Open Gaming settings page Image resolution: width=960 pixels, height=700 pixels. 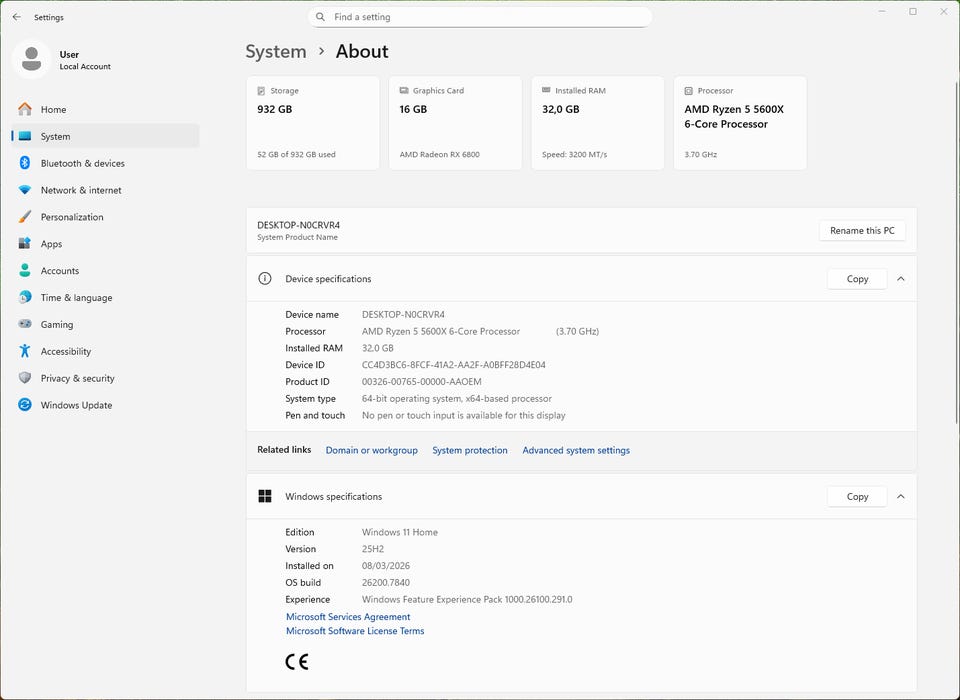[x=56, y=325]
